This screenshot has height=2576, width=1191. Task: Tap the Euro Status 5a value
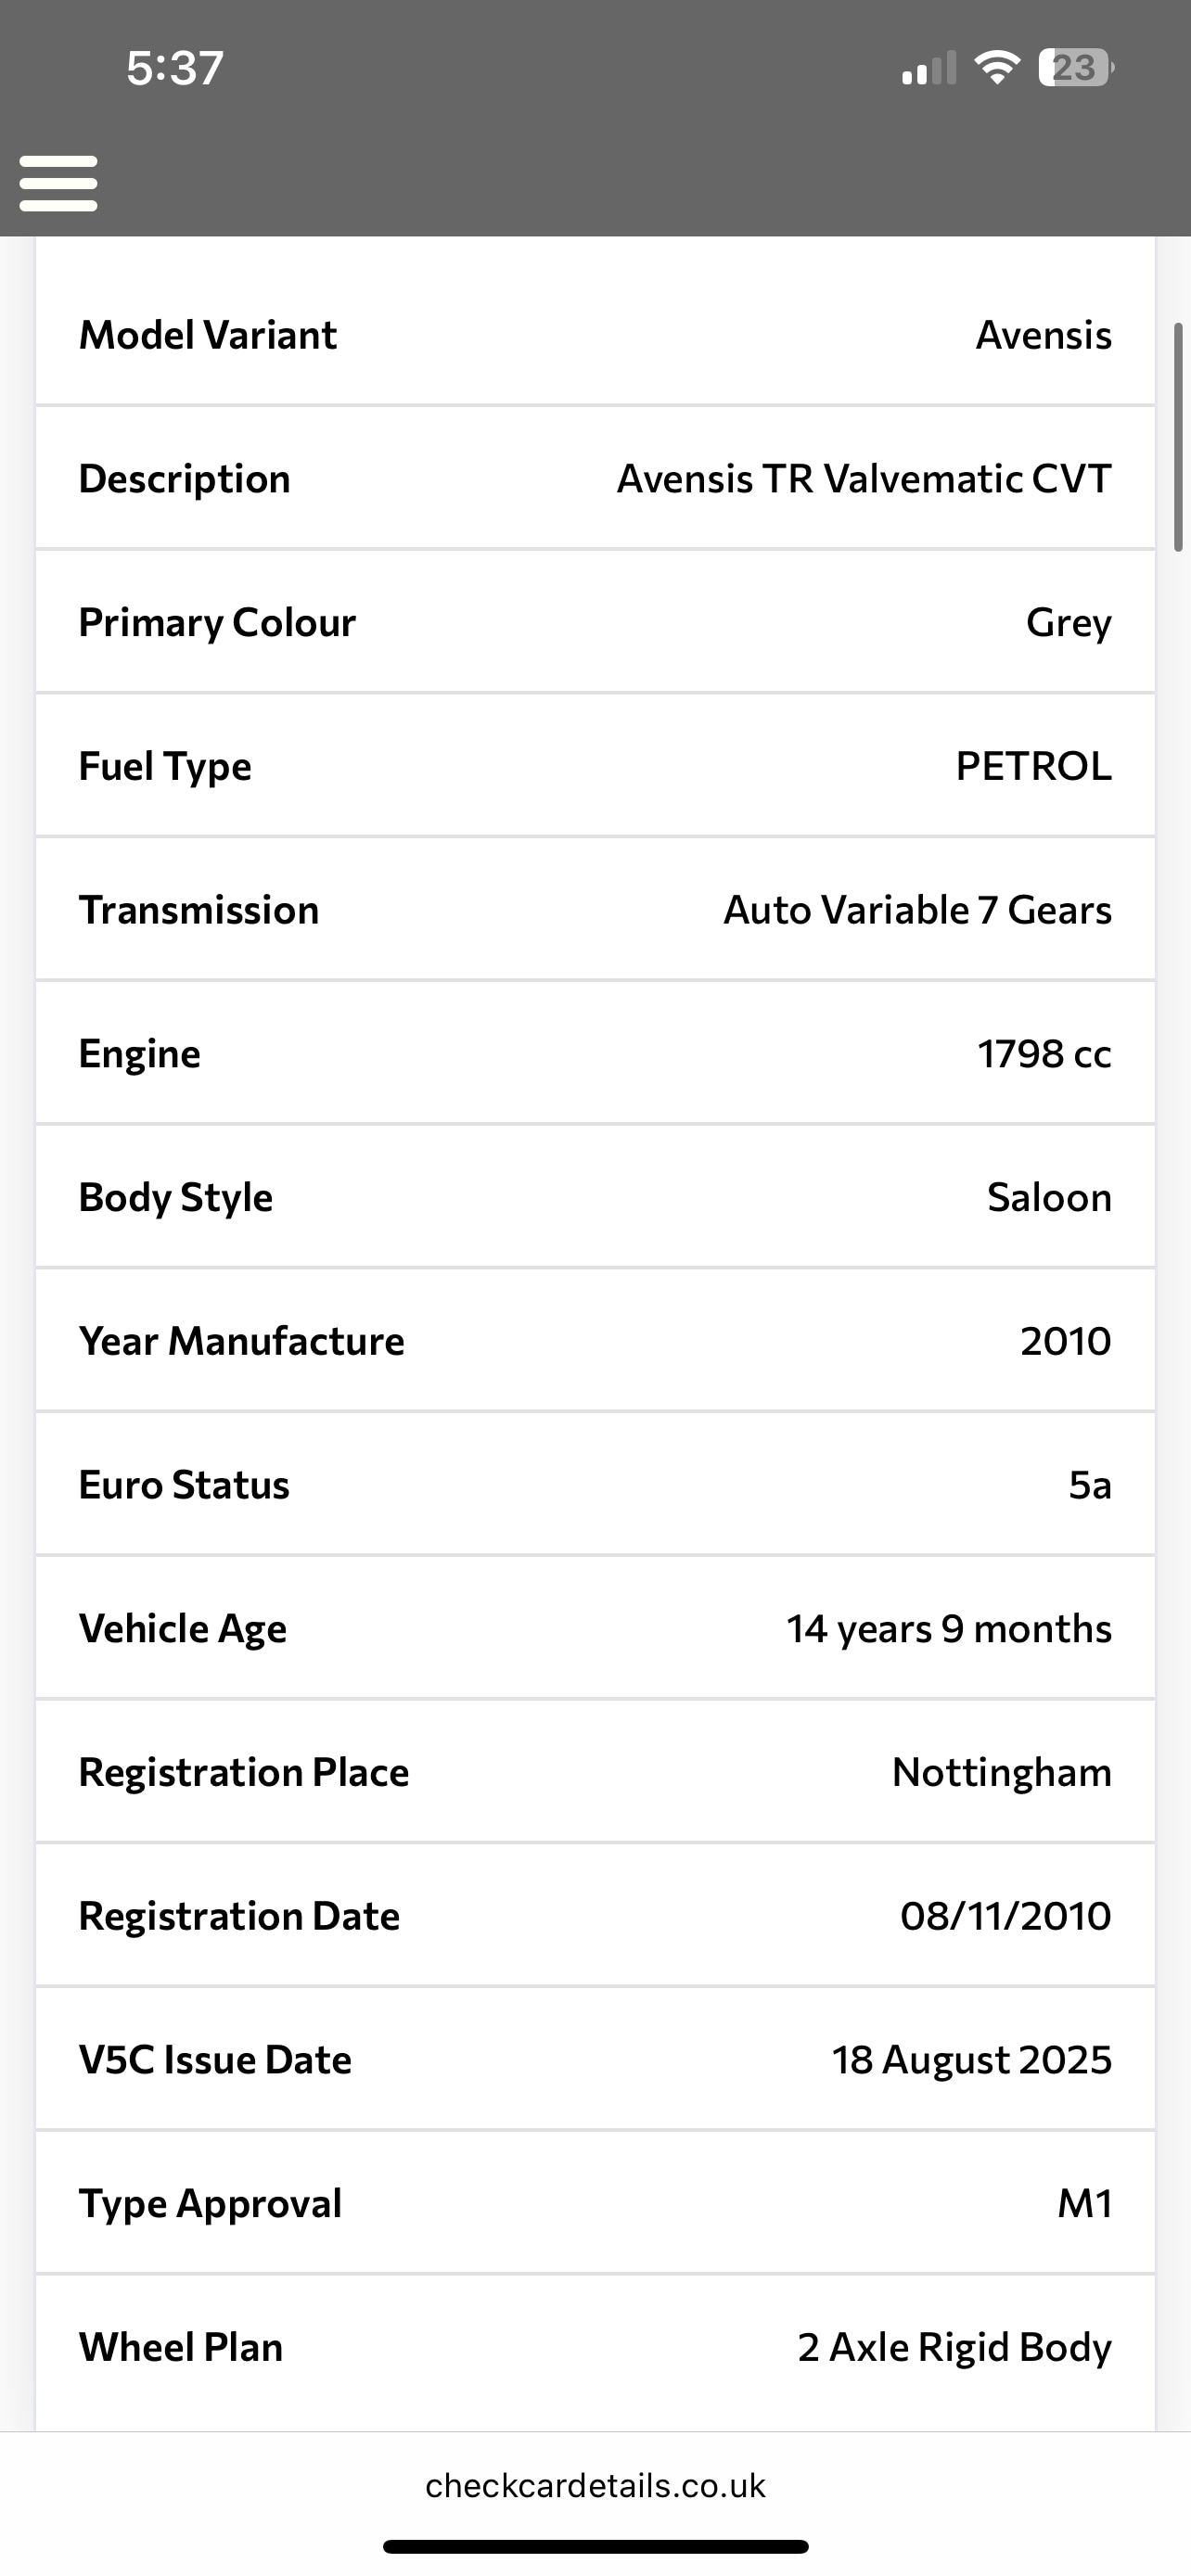pos(1090,1485)
